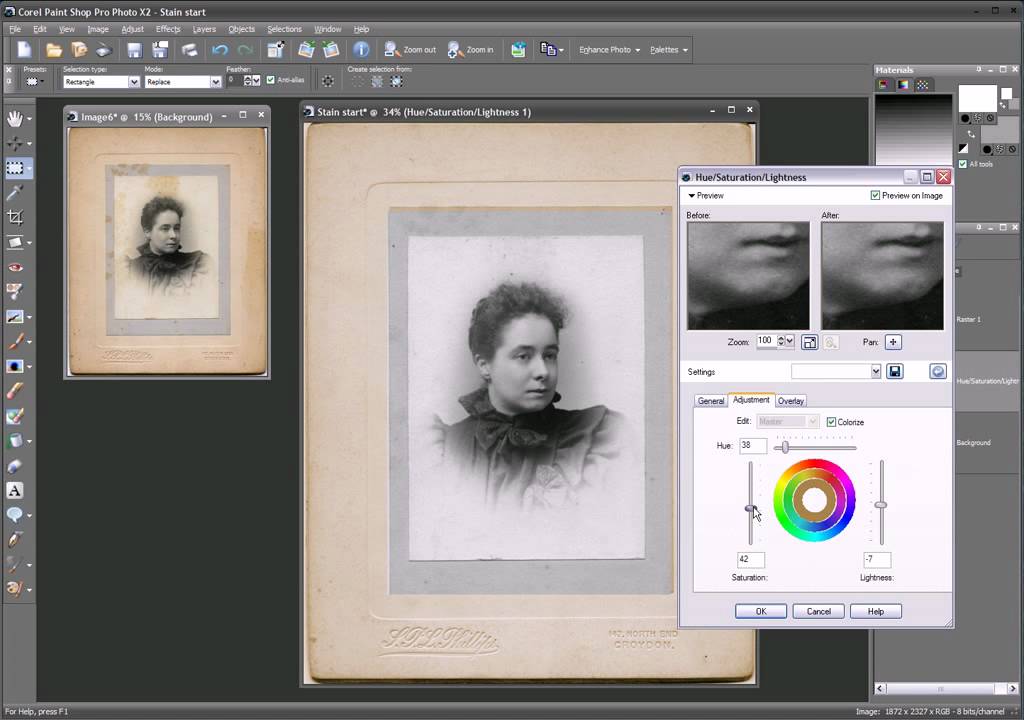Select the Text tool
Screen dimensions: 1024x720
[x=15, y=490]
